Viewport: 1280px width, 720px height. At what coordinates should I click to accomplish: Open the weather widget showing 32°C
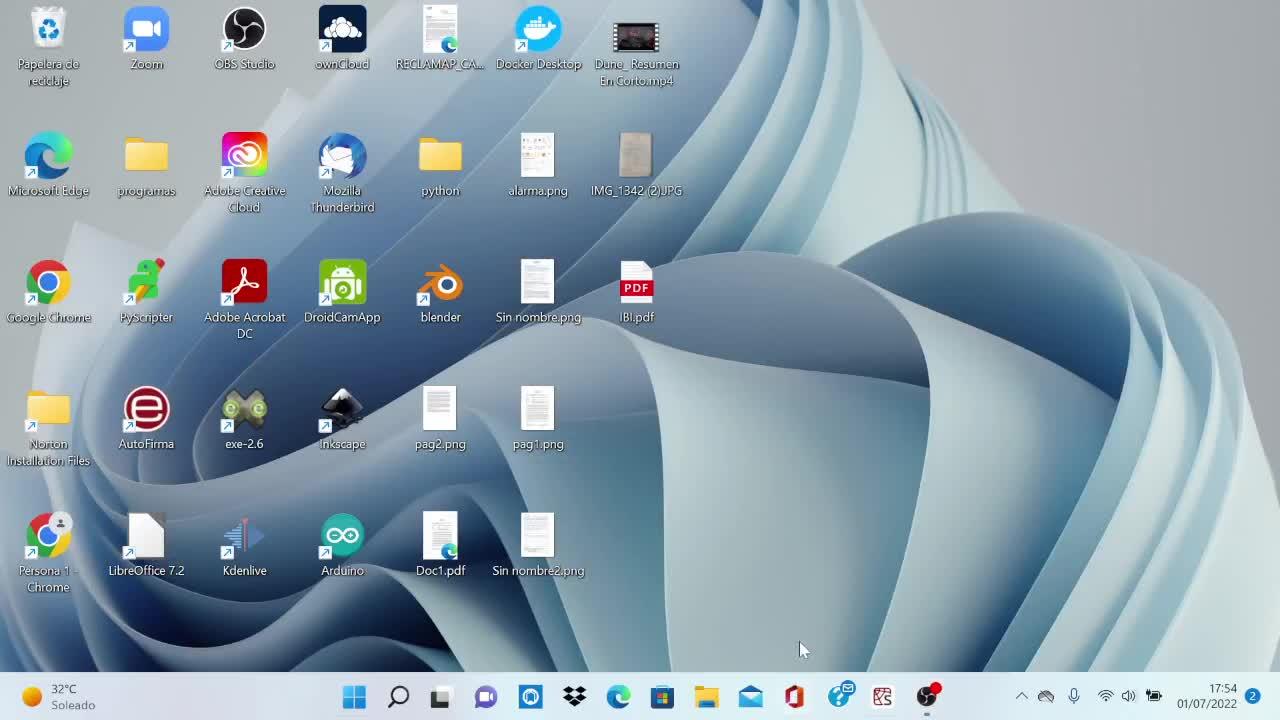click(58, 697)
